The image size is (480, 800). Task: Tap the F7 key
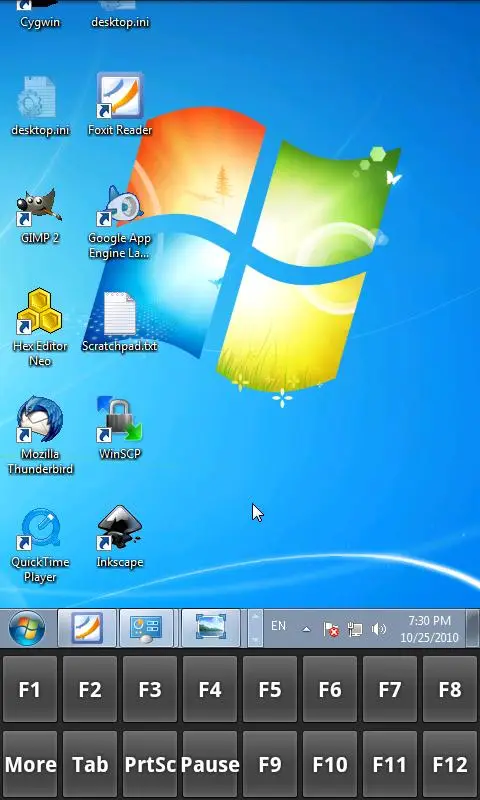pos(390,689)
